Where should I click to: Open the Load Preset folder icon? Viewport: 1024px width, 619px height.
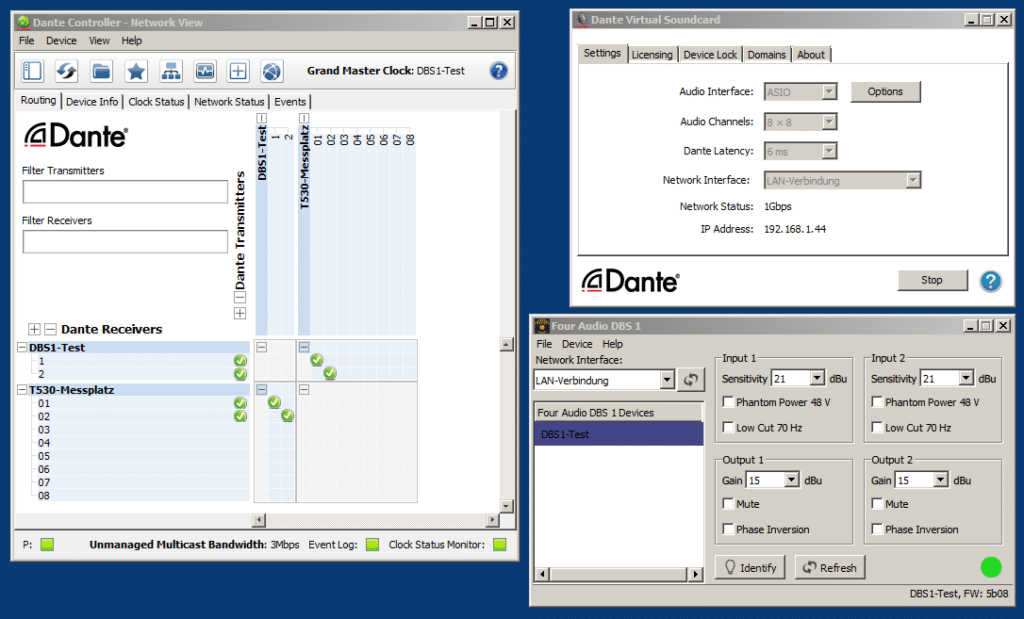(x=101, y=71)
